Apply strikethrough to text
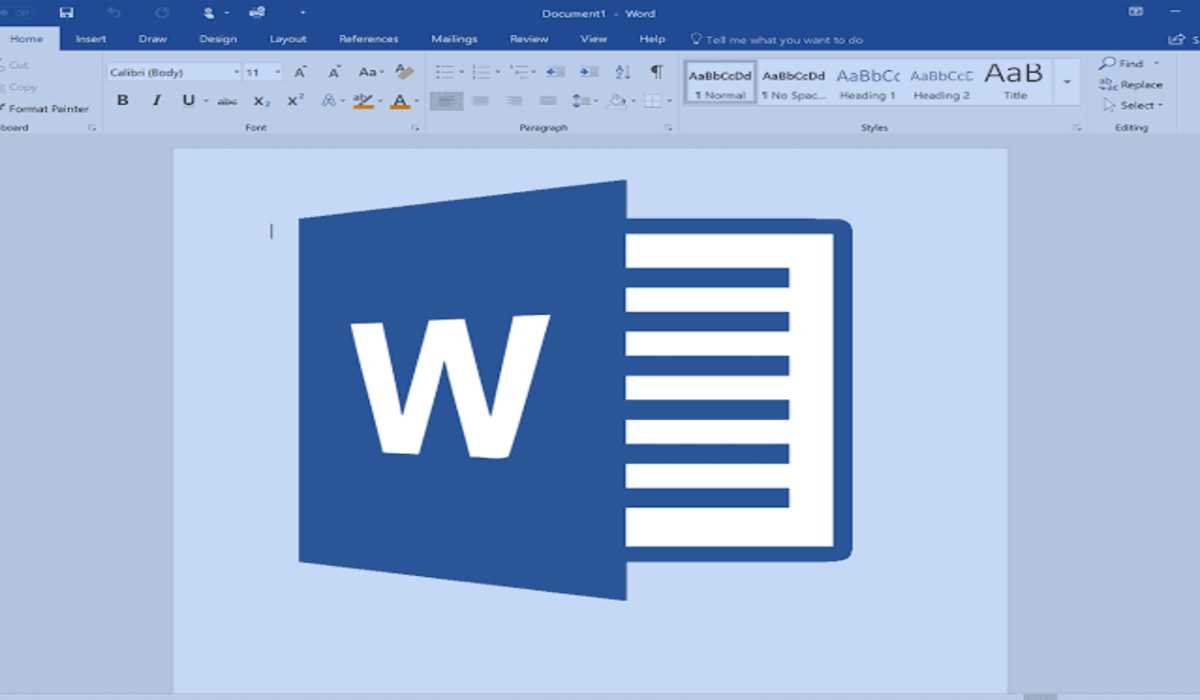 click(x=228, y=100)
